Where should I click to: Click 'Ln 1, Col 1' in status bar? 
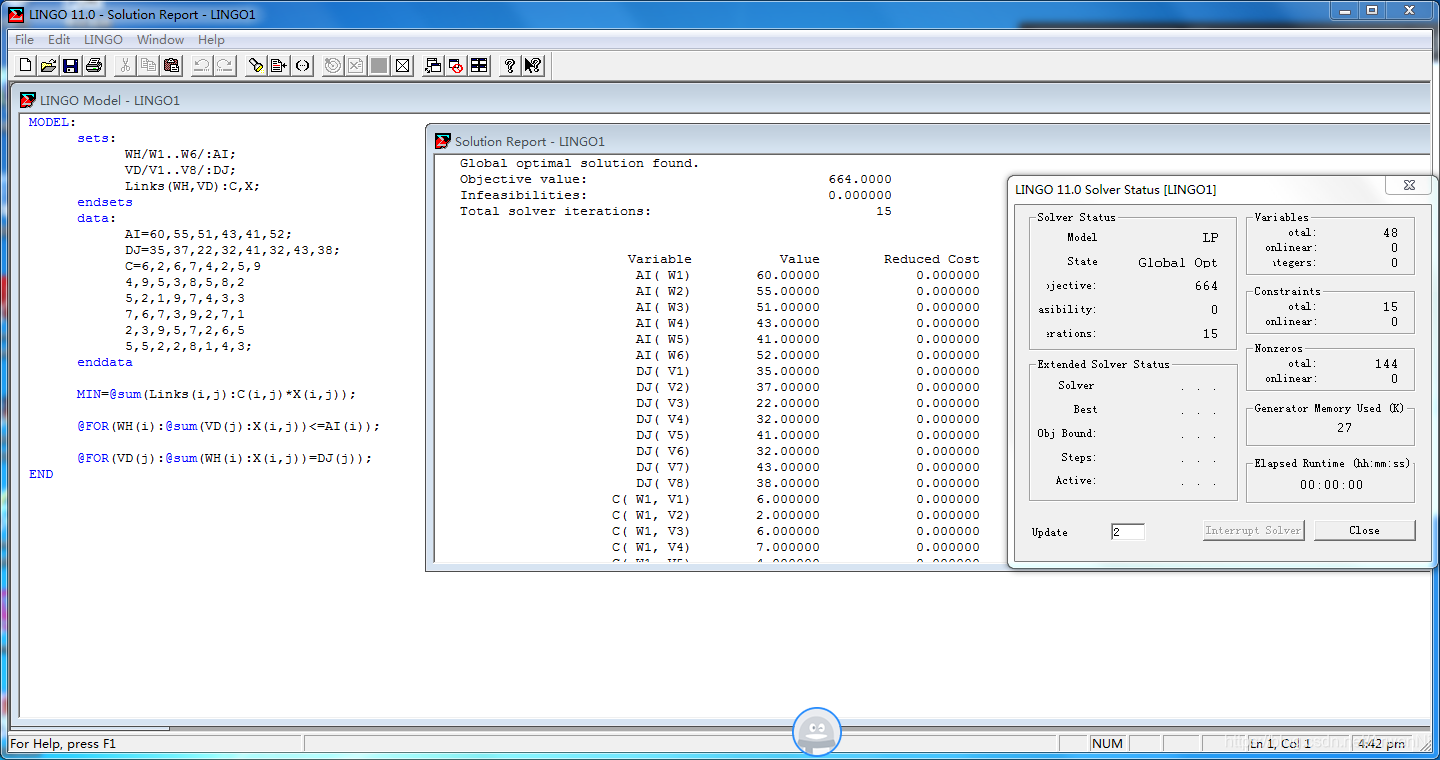tap(1280, 744)
